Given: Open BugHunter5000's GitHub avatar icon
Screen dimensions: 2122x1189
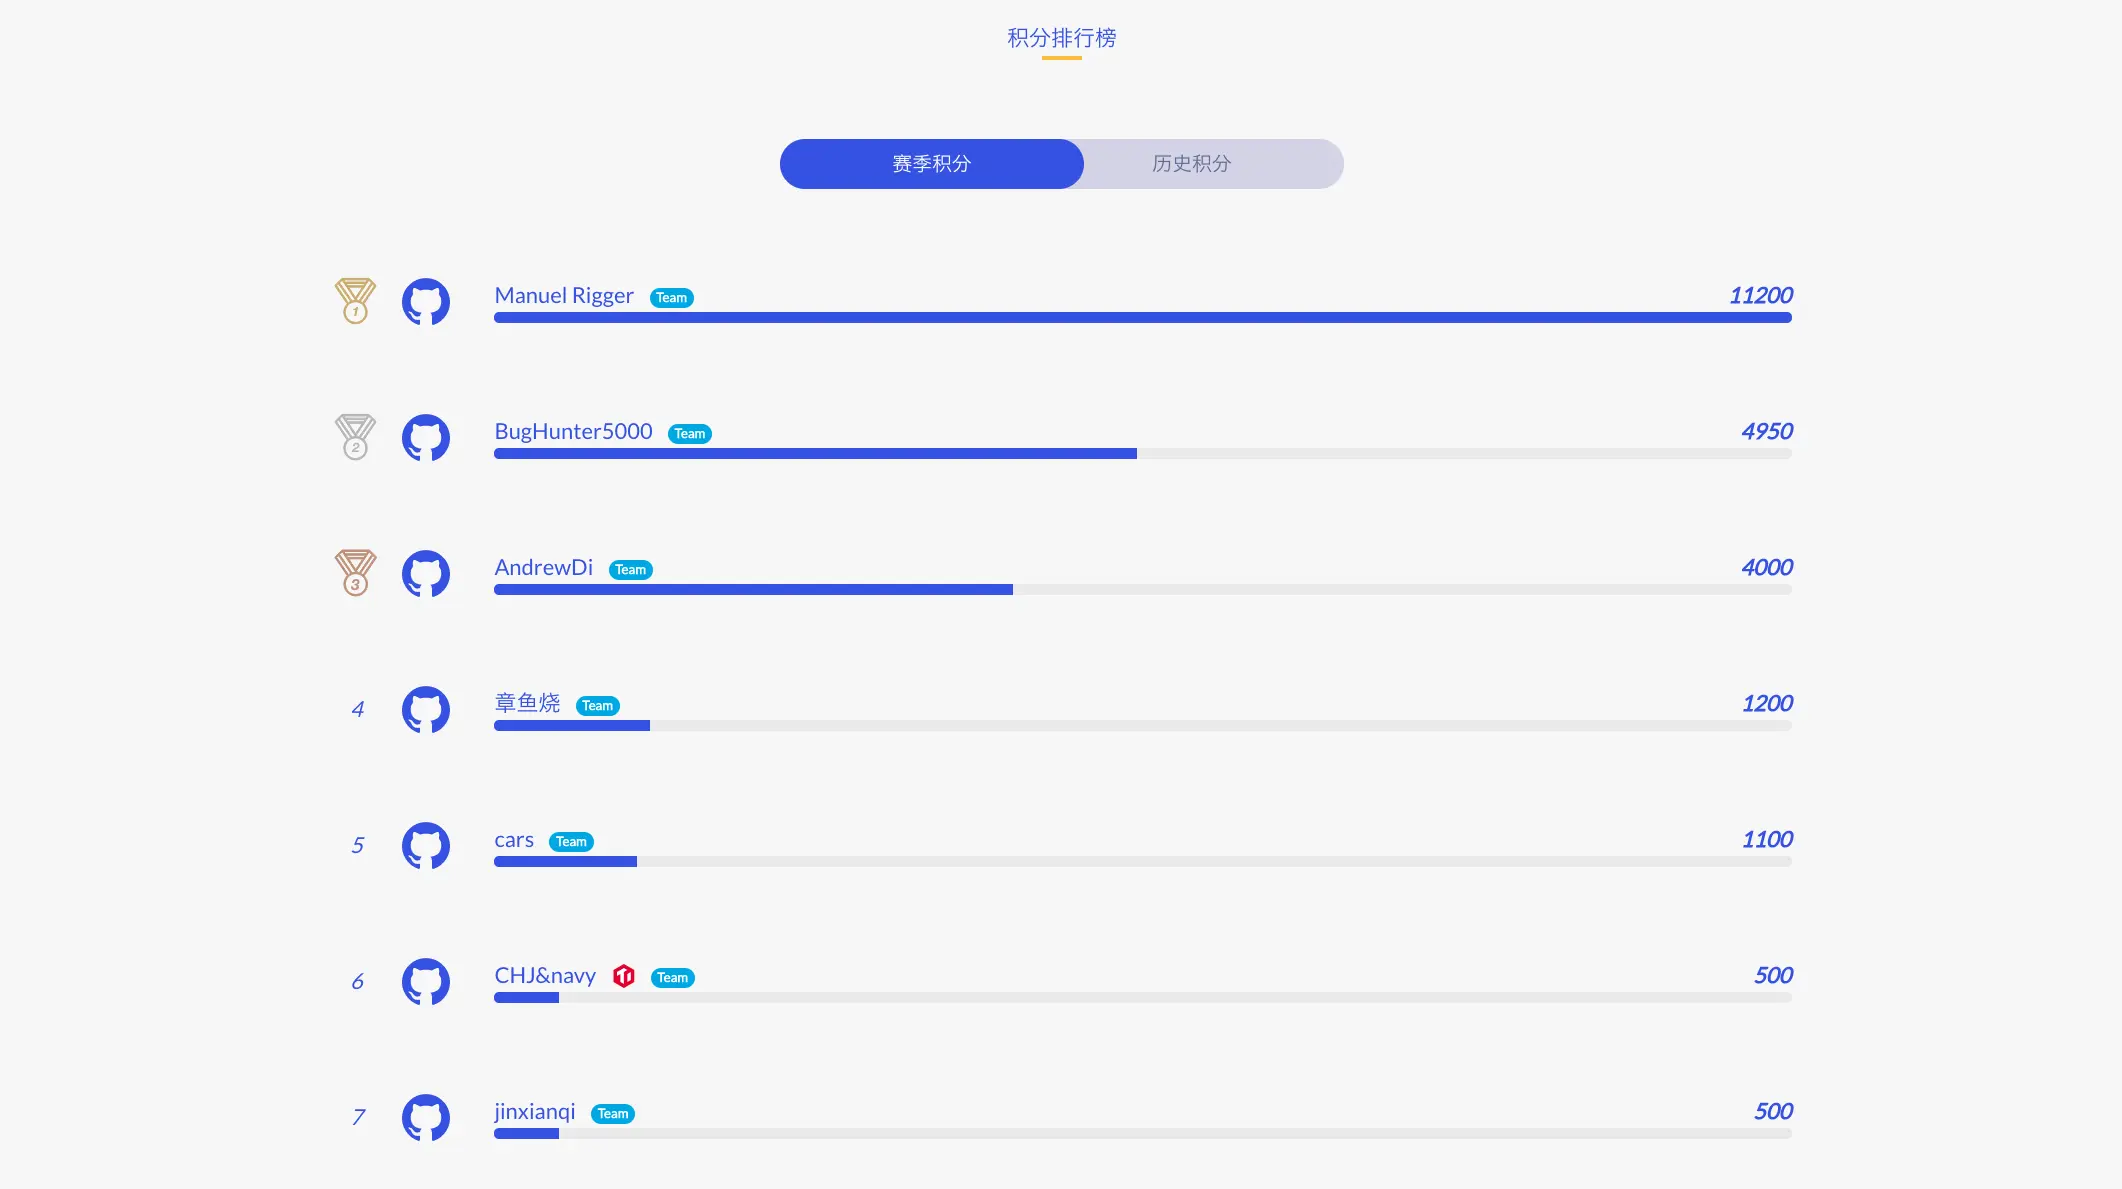Looking at the screenshot, I should [x=426, y=438].
